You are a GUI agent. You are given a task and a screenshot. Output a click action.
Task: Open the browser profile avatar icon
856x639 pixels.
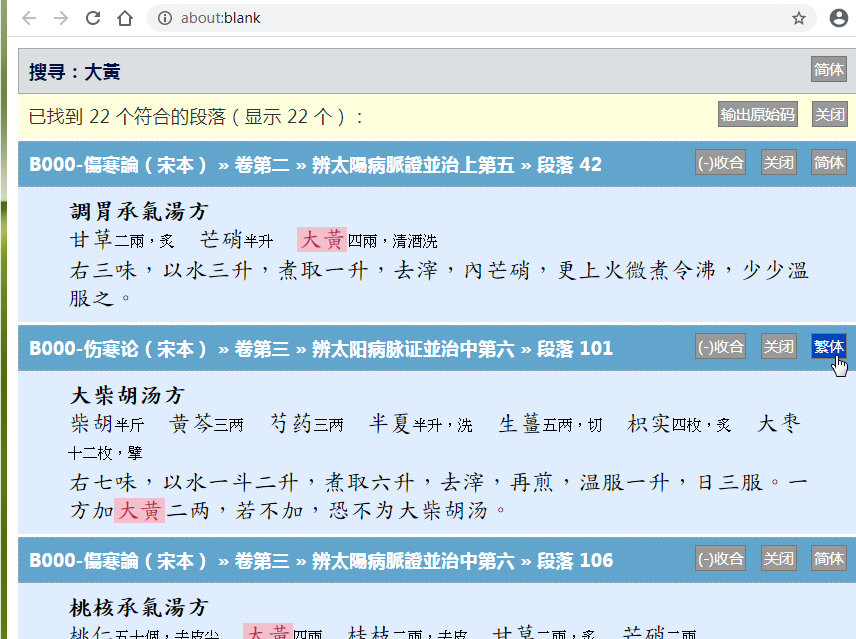[838, 18]
